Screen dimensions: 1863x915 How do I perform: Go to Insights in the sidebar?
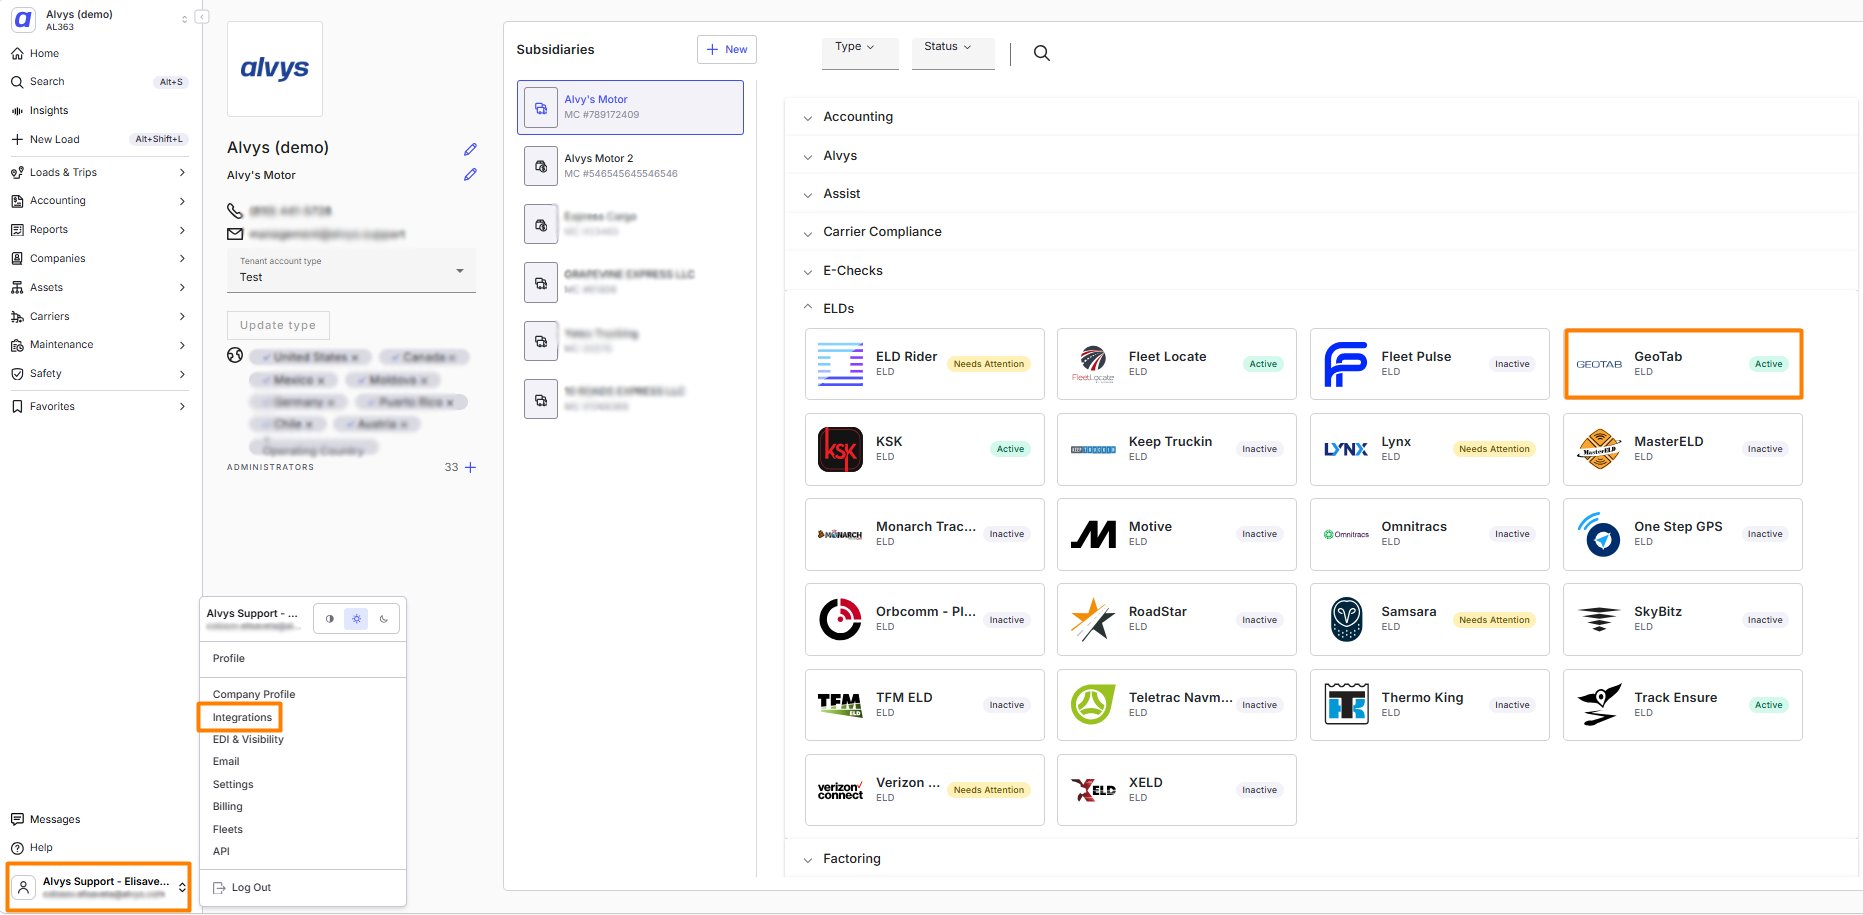(x=99, y=110)
